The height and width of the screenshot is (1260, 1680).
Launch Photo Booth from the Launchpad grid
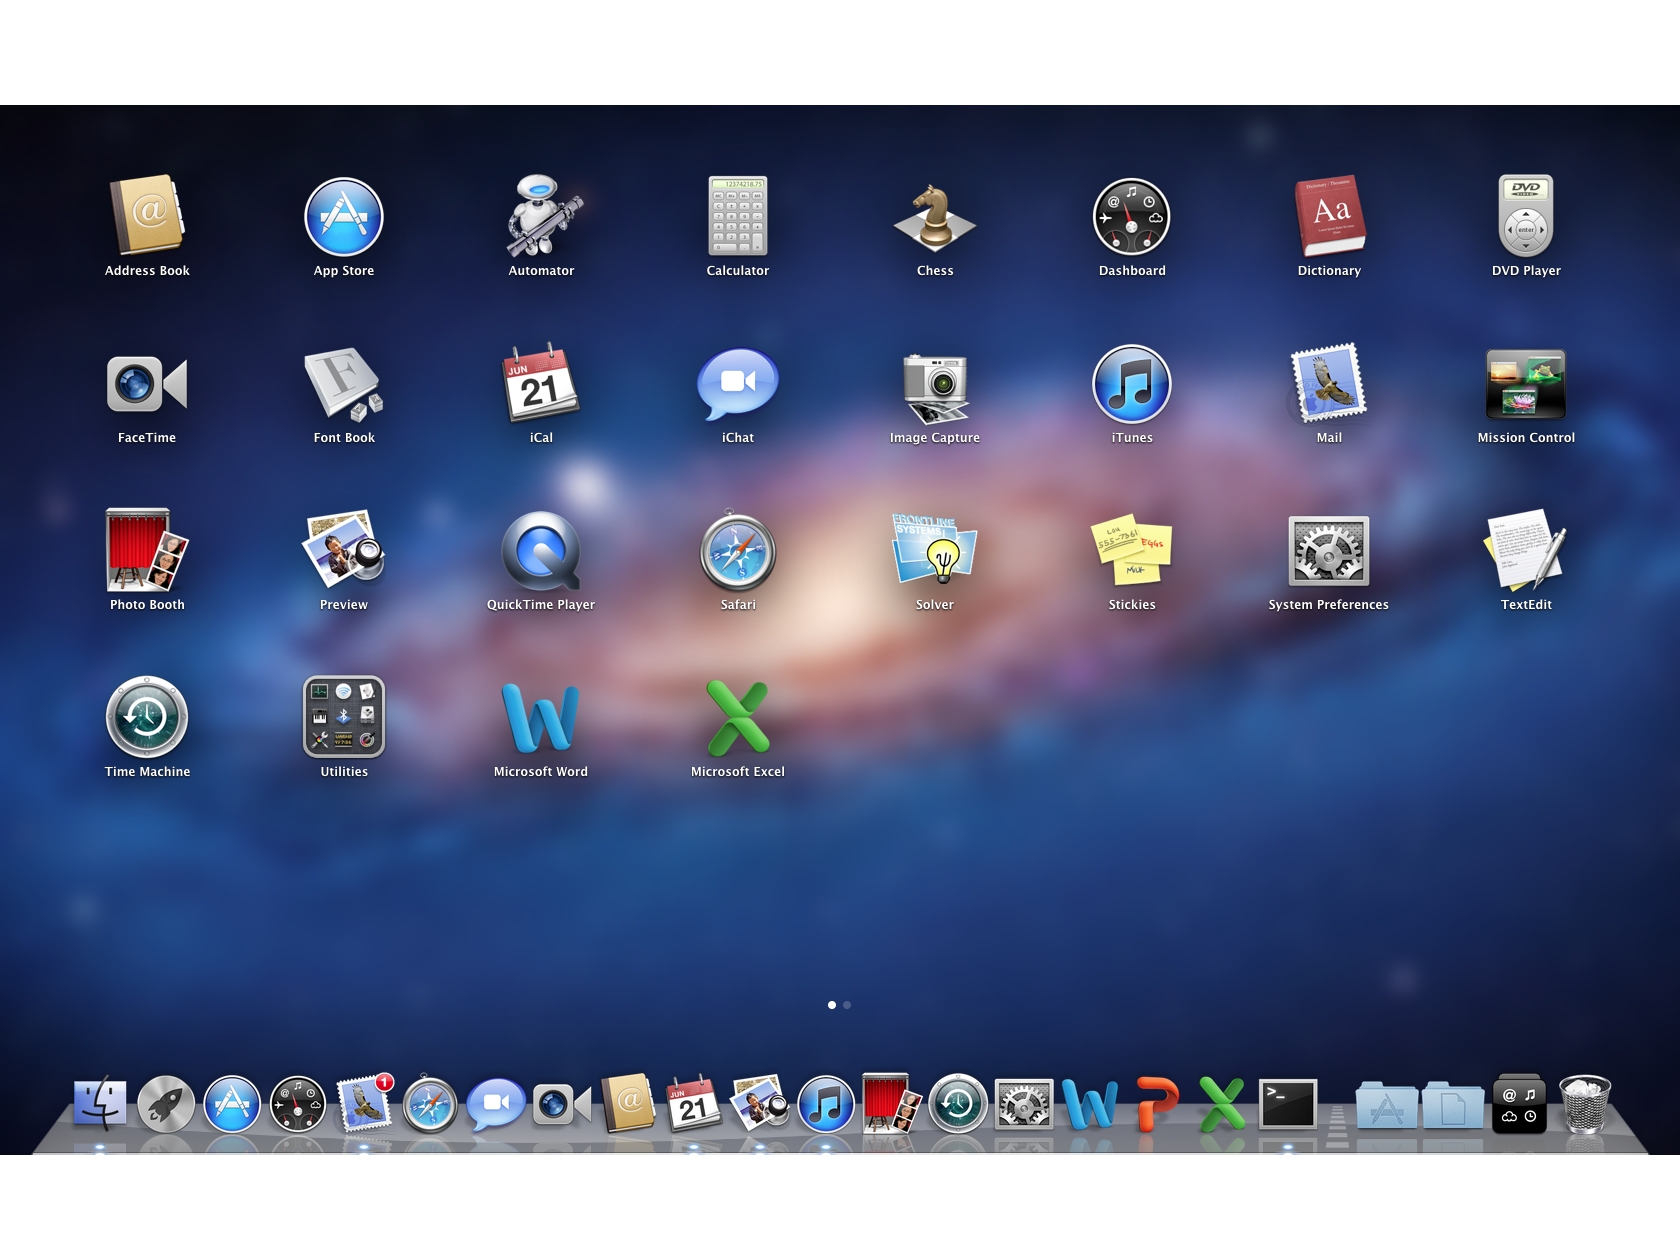tap(147, 551)
